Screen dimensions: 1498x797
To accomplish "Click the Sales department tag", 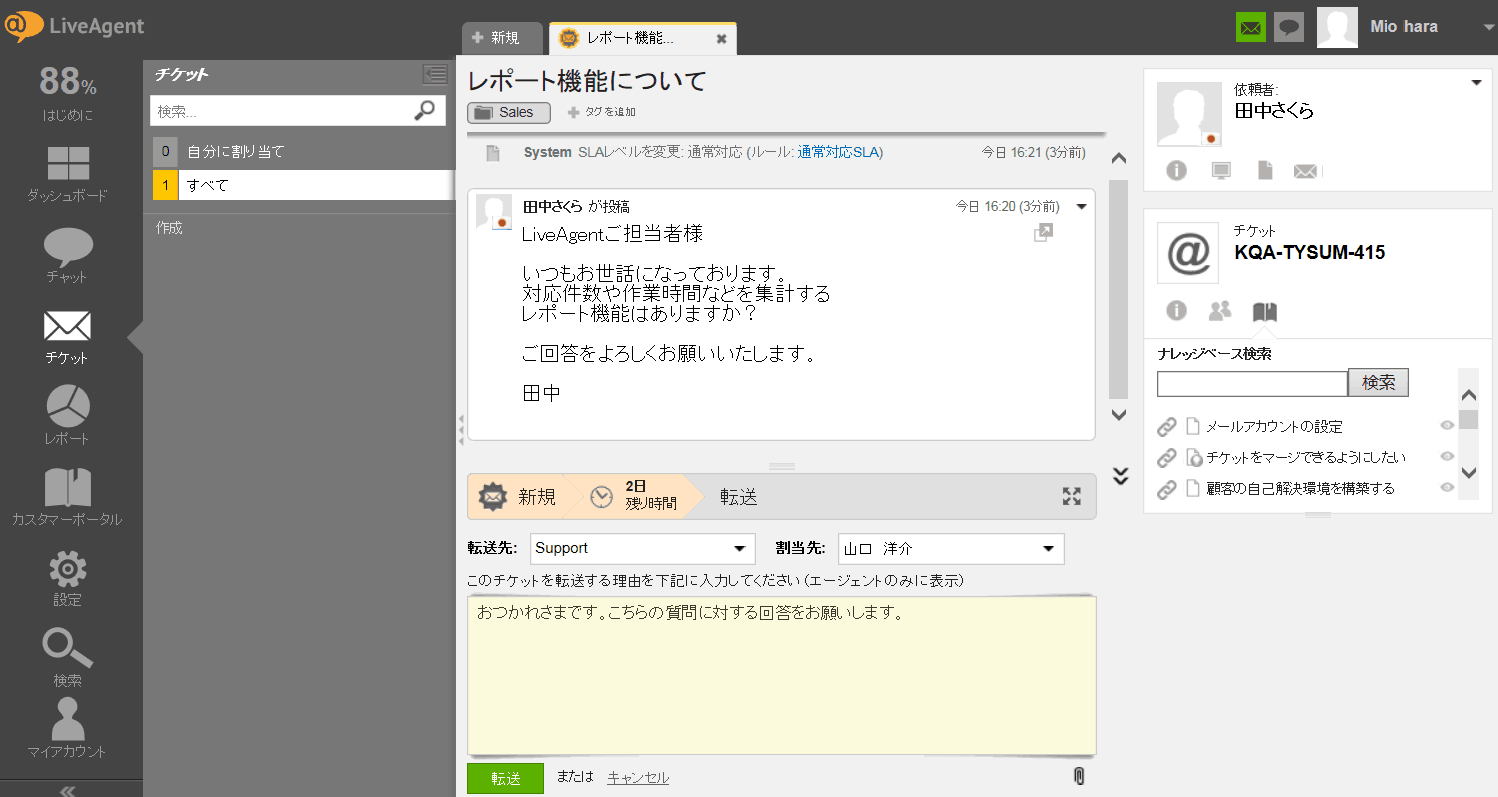I will coord(509,112).
